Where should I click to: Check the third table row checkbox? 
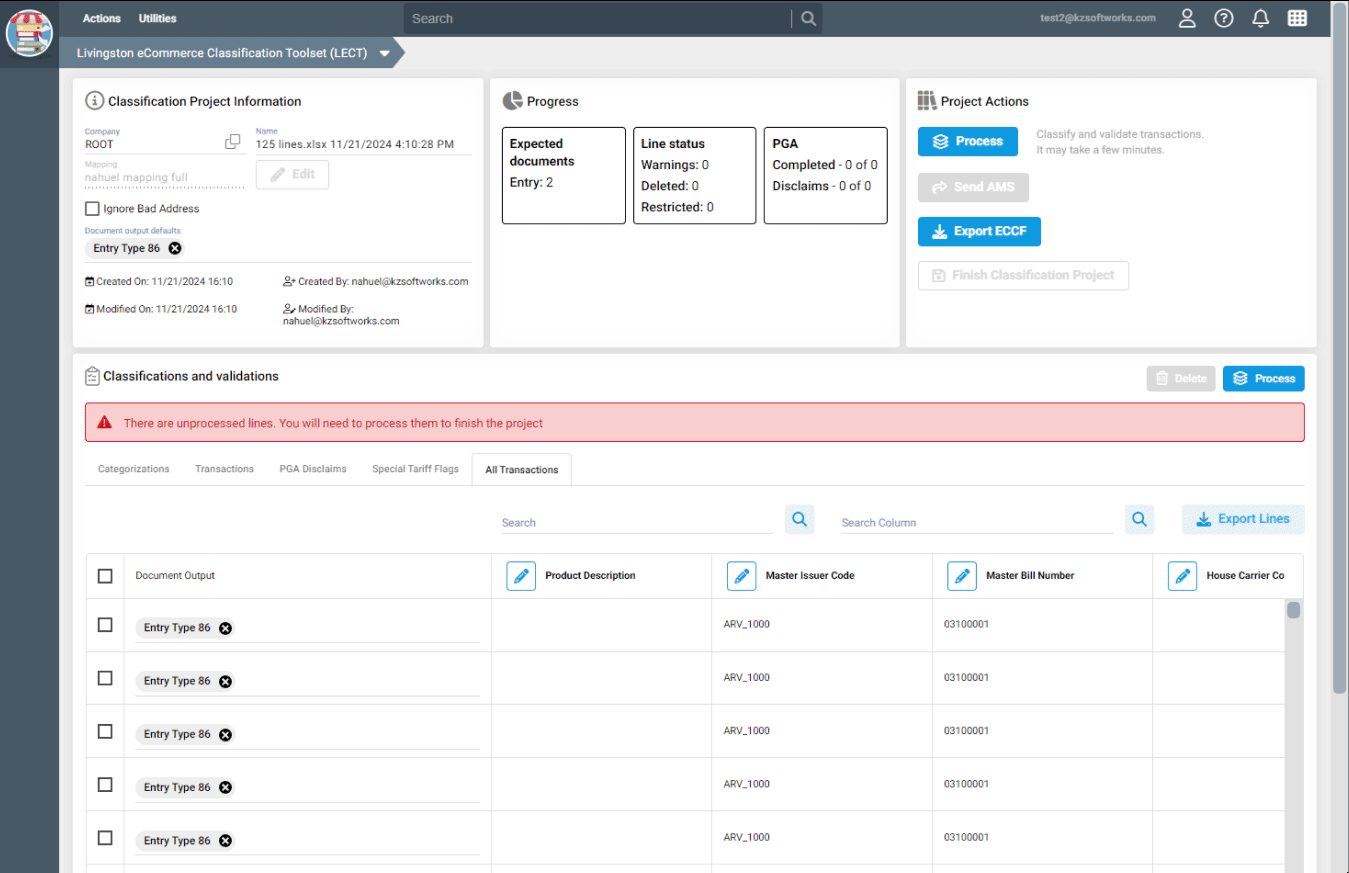coord(105,731)
